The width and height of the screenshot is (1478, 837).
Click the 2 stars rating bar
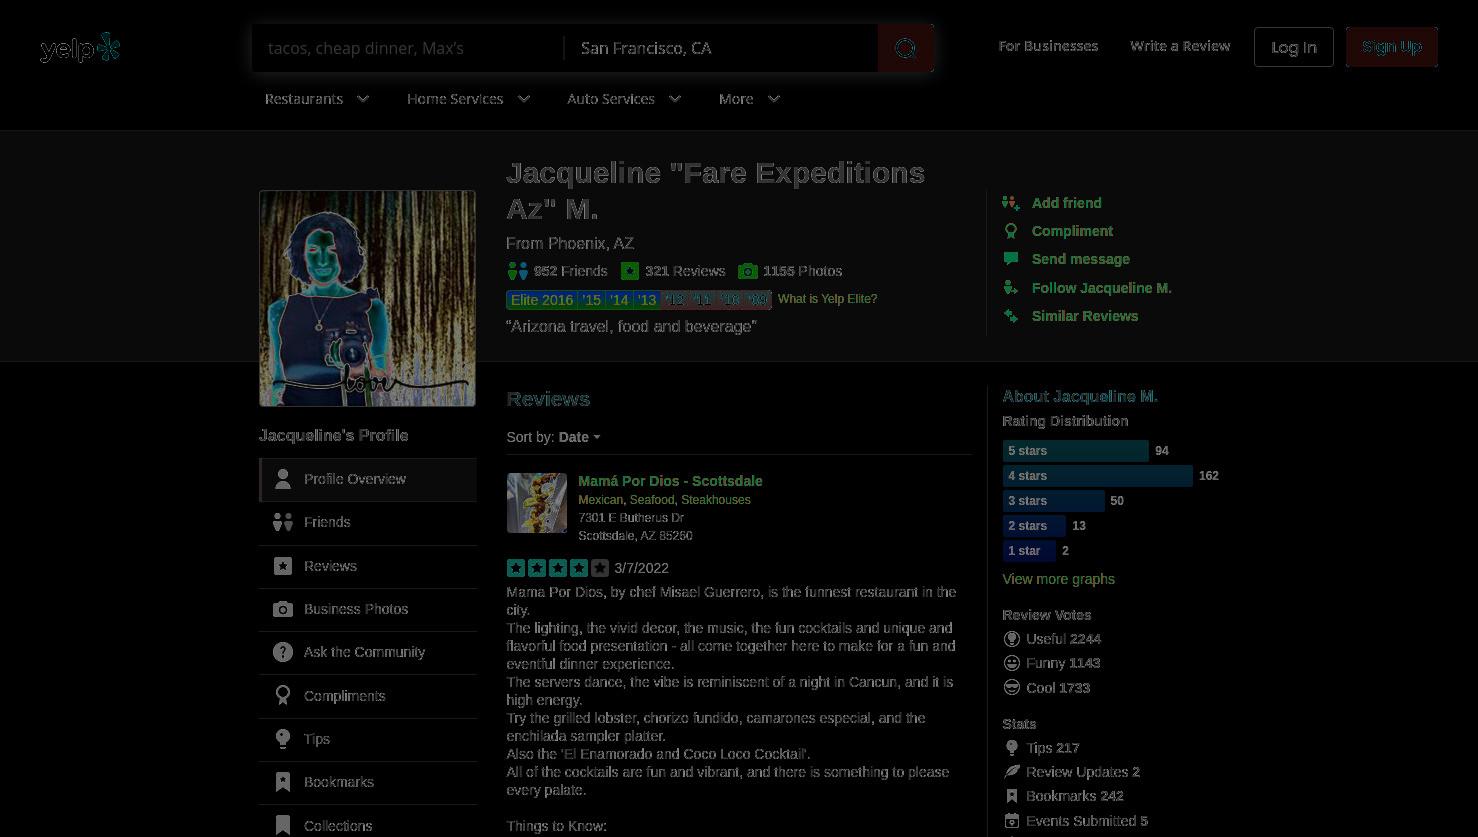(x=1034, y=526)
